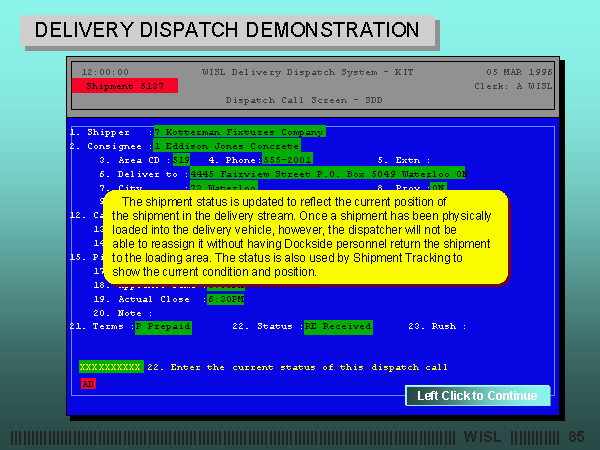Click the Prov field showing ON
The height and width of the screenshot is (450, 600).
(x=437, y=187)
